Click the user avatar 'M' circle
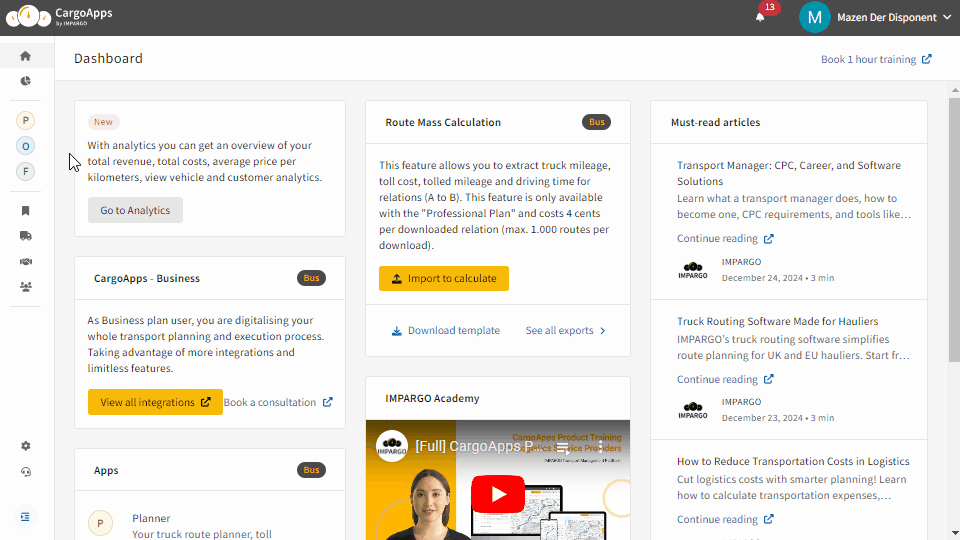 coord(814,17)
